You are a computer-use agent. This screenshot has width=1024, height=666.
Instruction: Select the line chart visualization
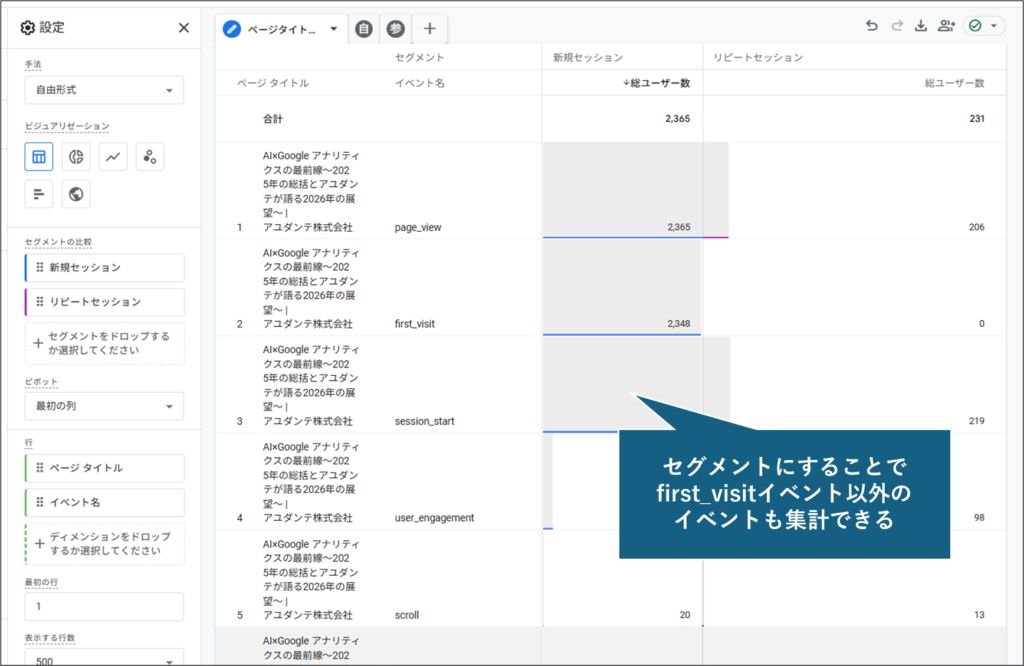(x=113, y=157)
